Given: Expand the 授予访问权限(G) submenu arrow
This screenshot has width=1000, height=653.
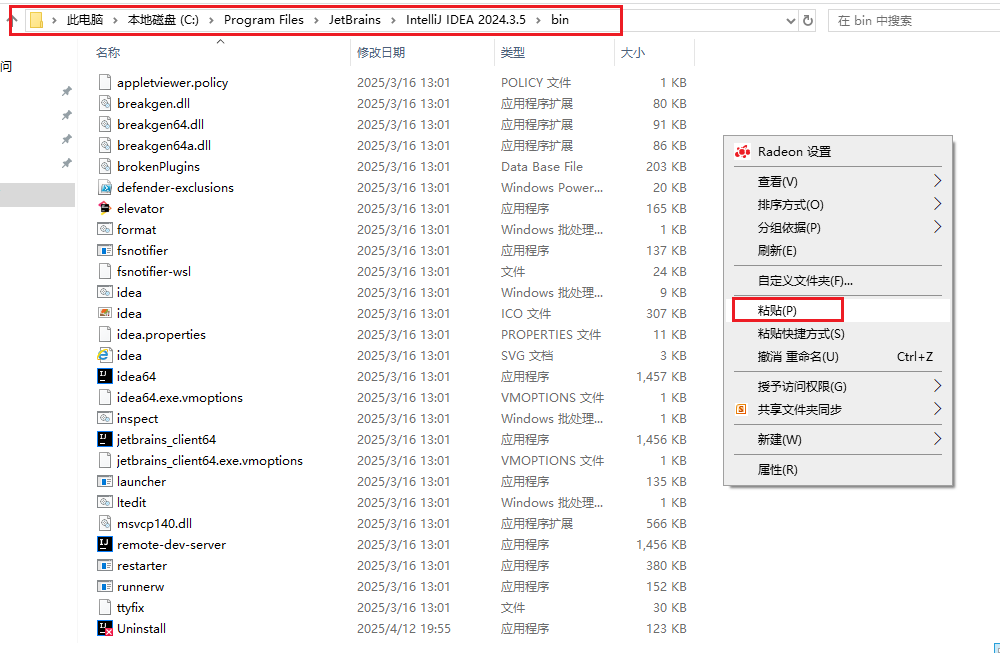Looking at the screenshot, I should point(938,386).
